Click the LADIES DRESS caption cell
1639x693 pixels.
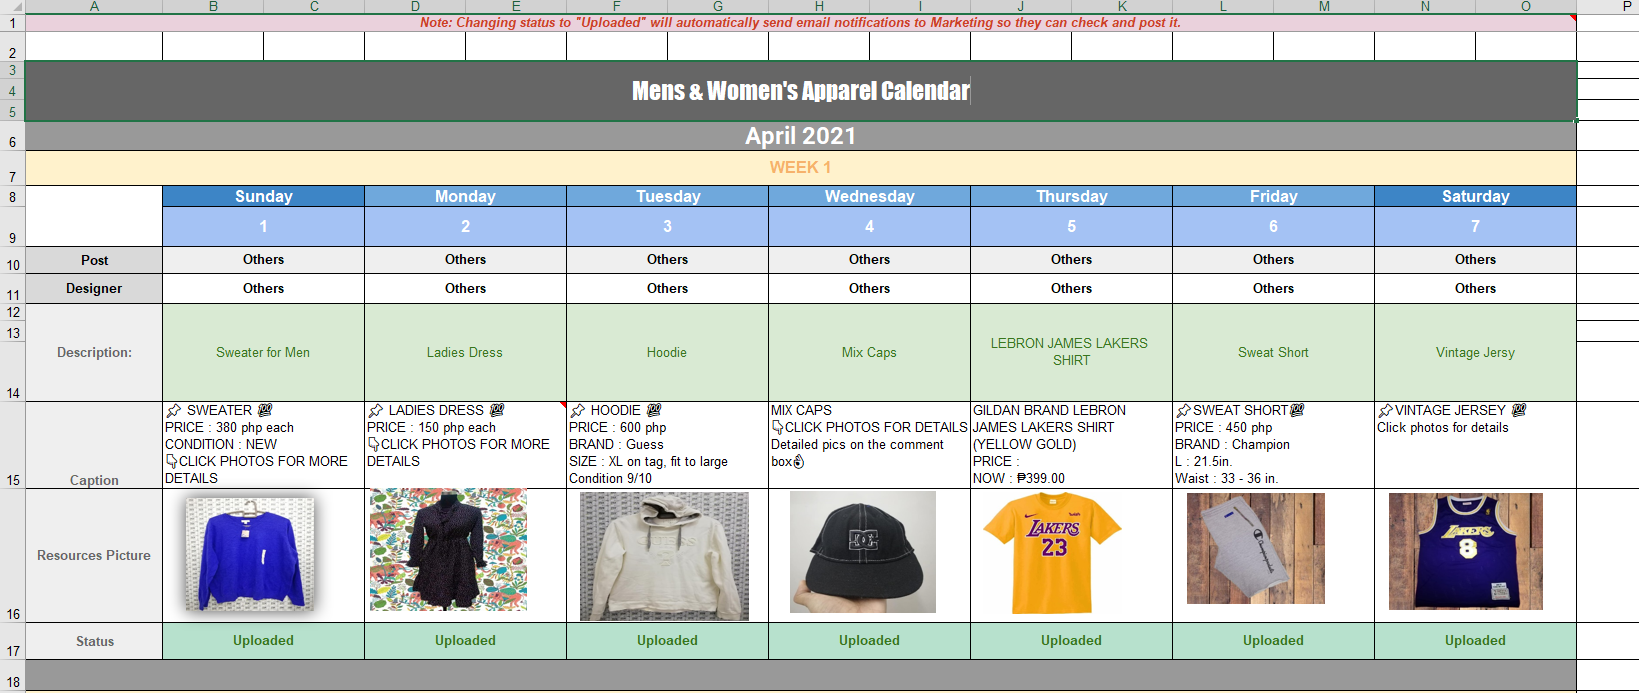466,445
